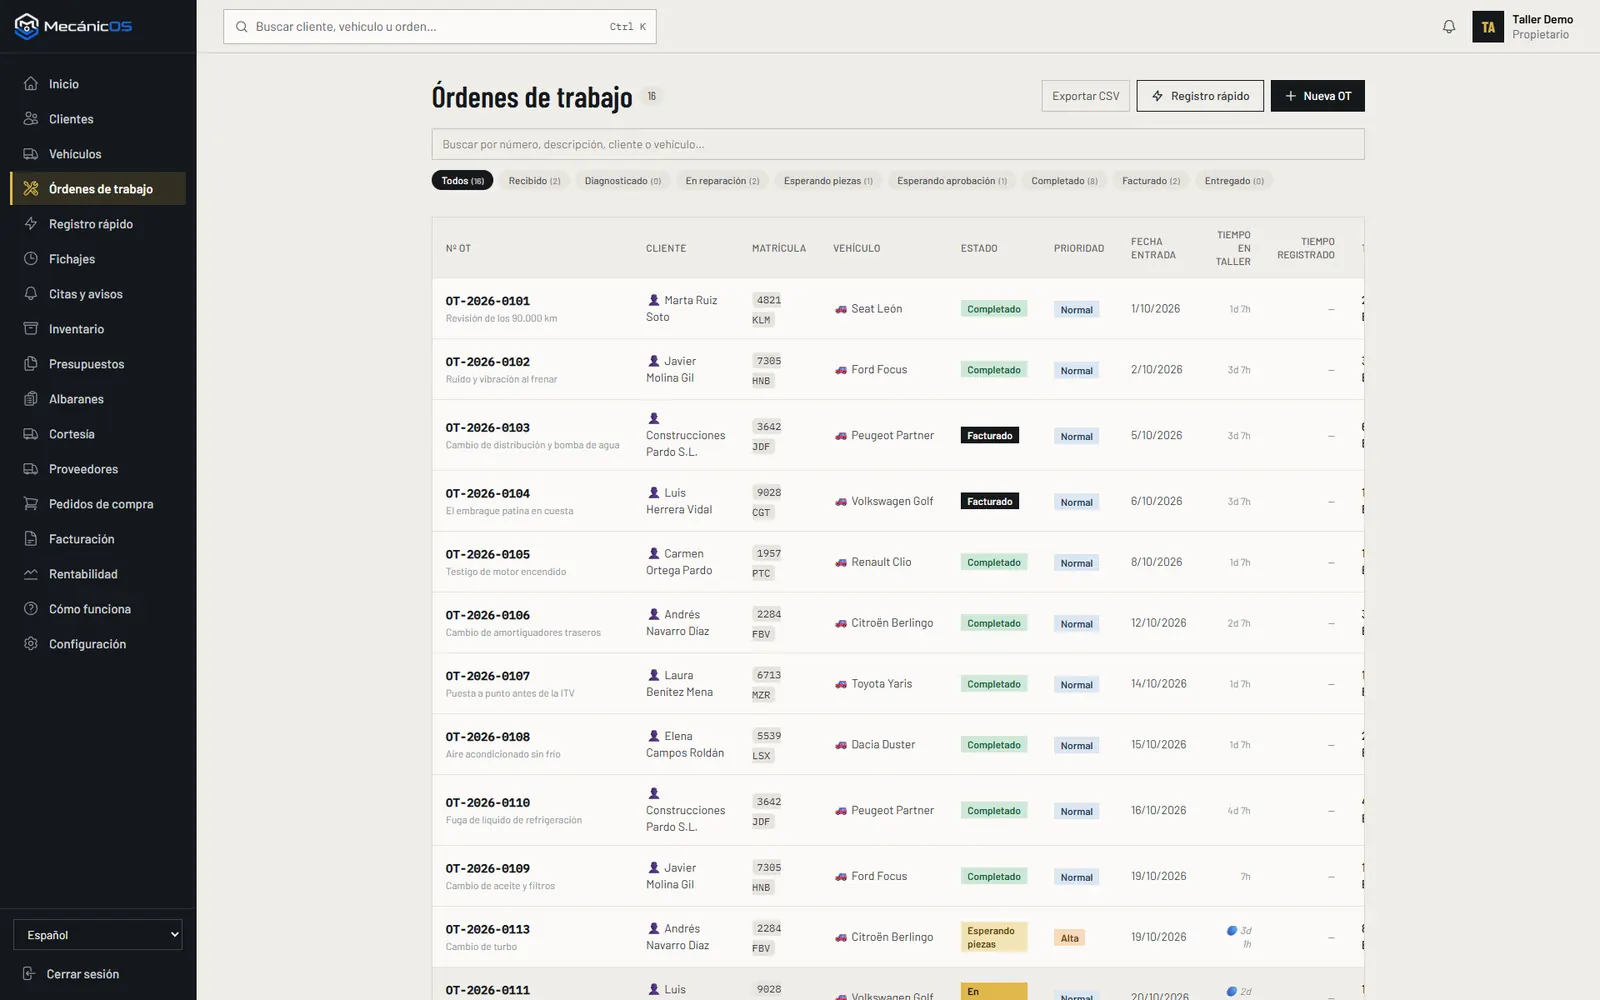
Task: Click Seat León vehicle cell
Action: [869, 309]
